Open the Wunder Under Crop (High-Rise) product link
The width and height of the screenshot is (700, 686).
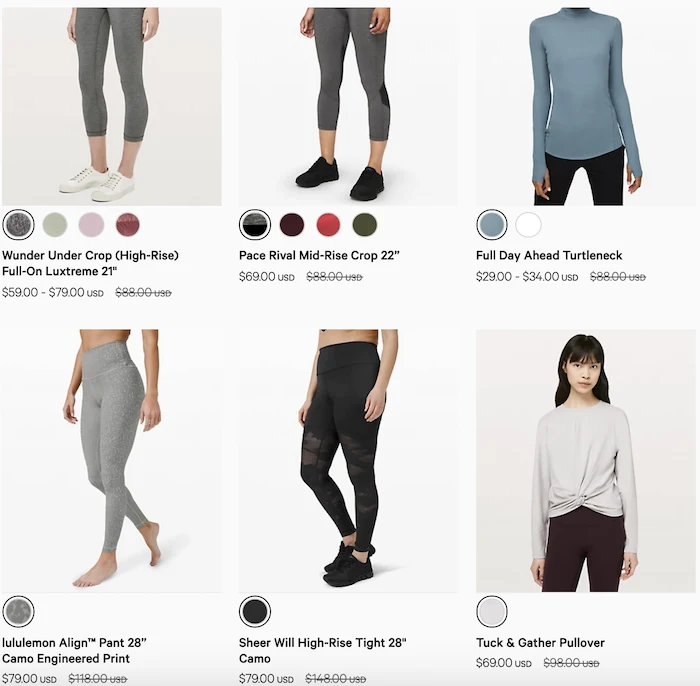pyautogui.click(x=90, y=263)
